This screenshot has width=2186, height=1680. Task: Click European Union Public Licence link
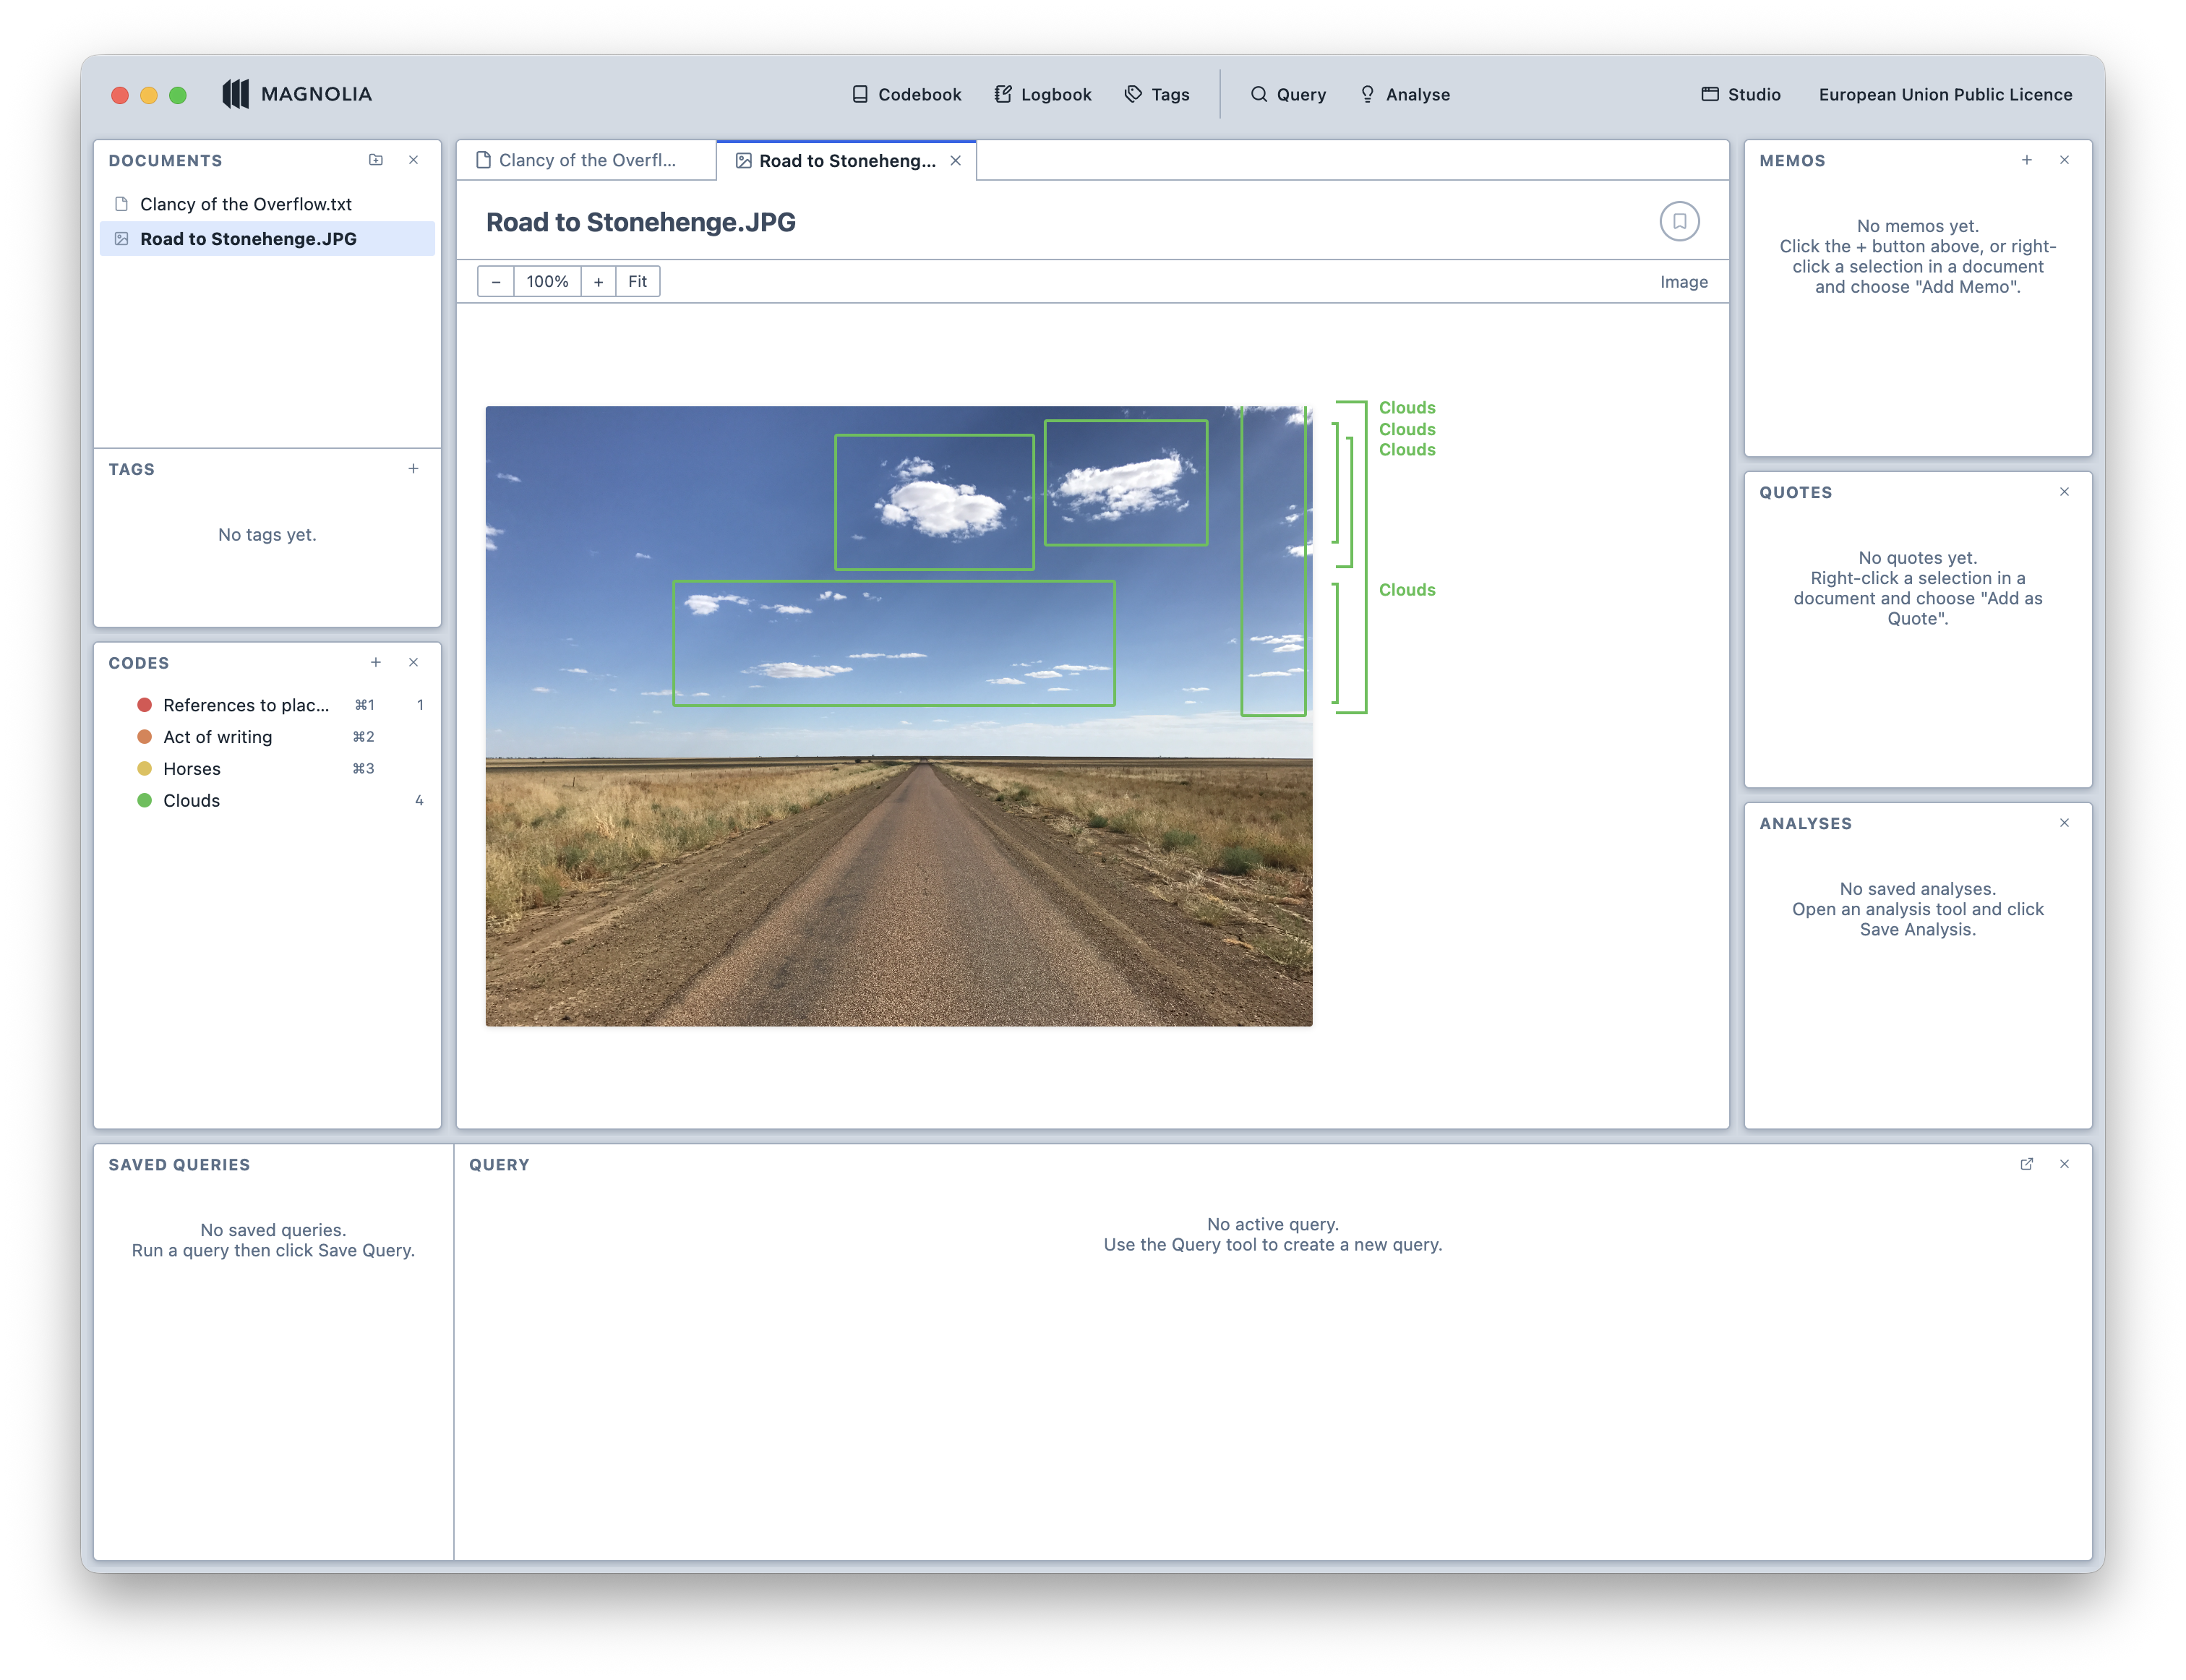point(1945,94)
